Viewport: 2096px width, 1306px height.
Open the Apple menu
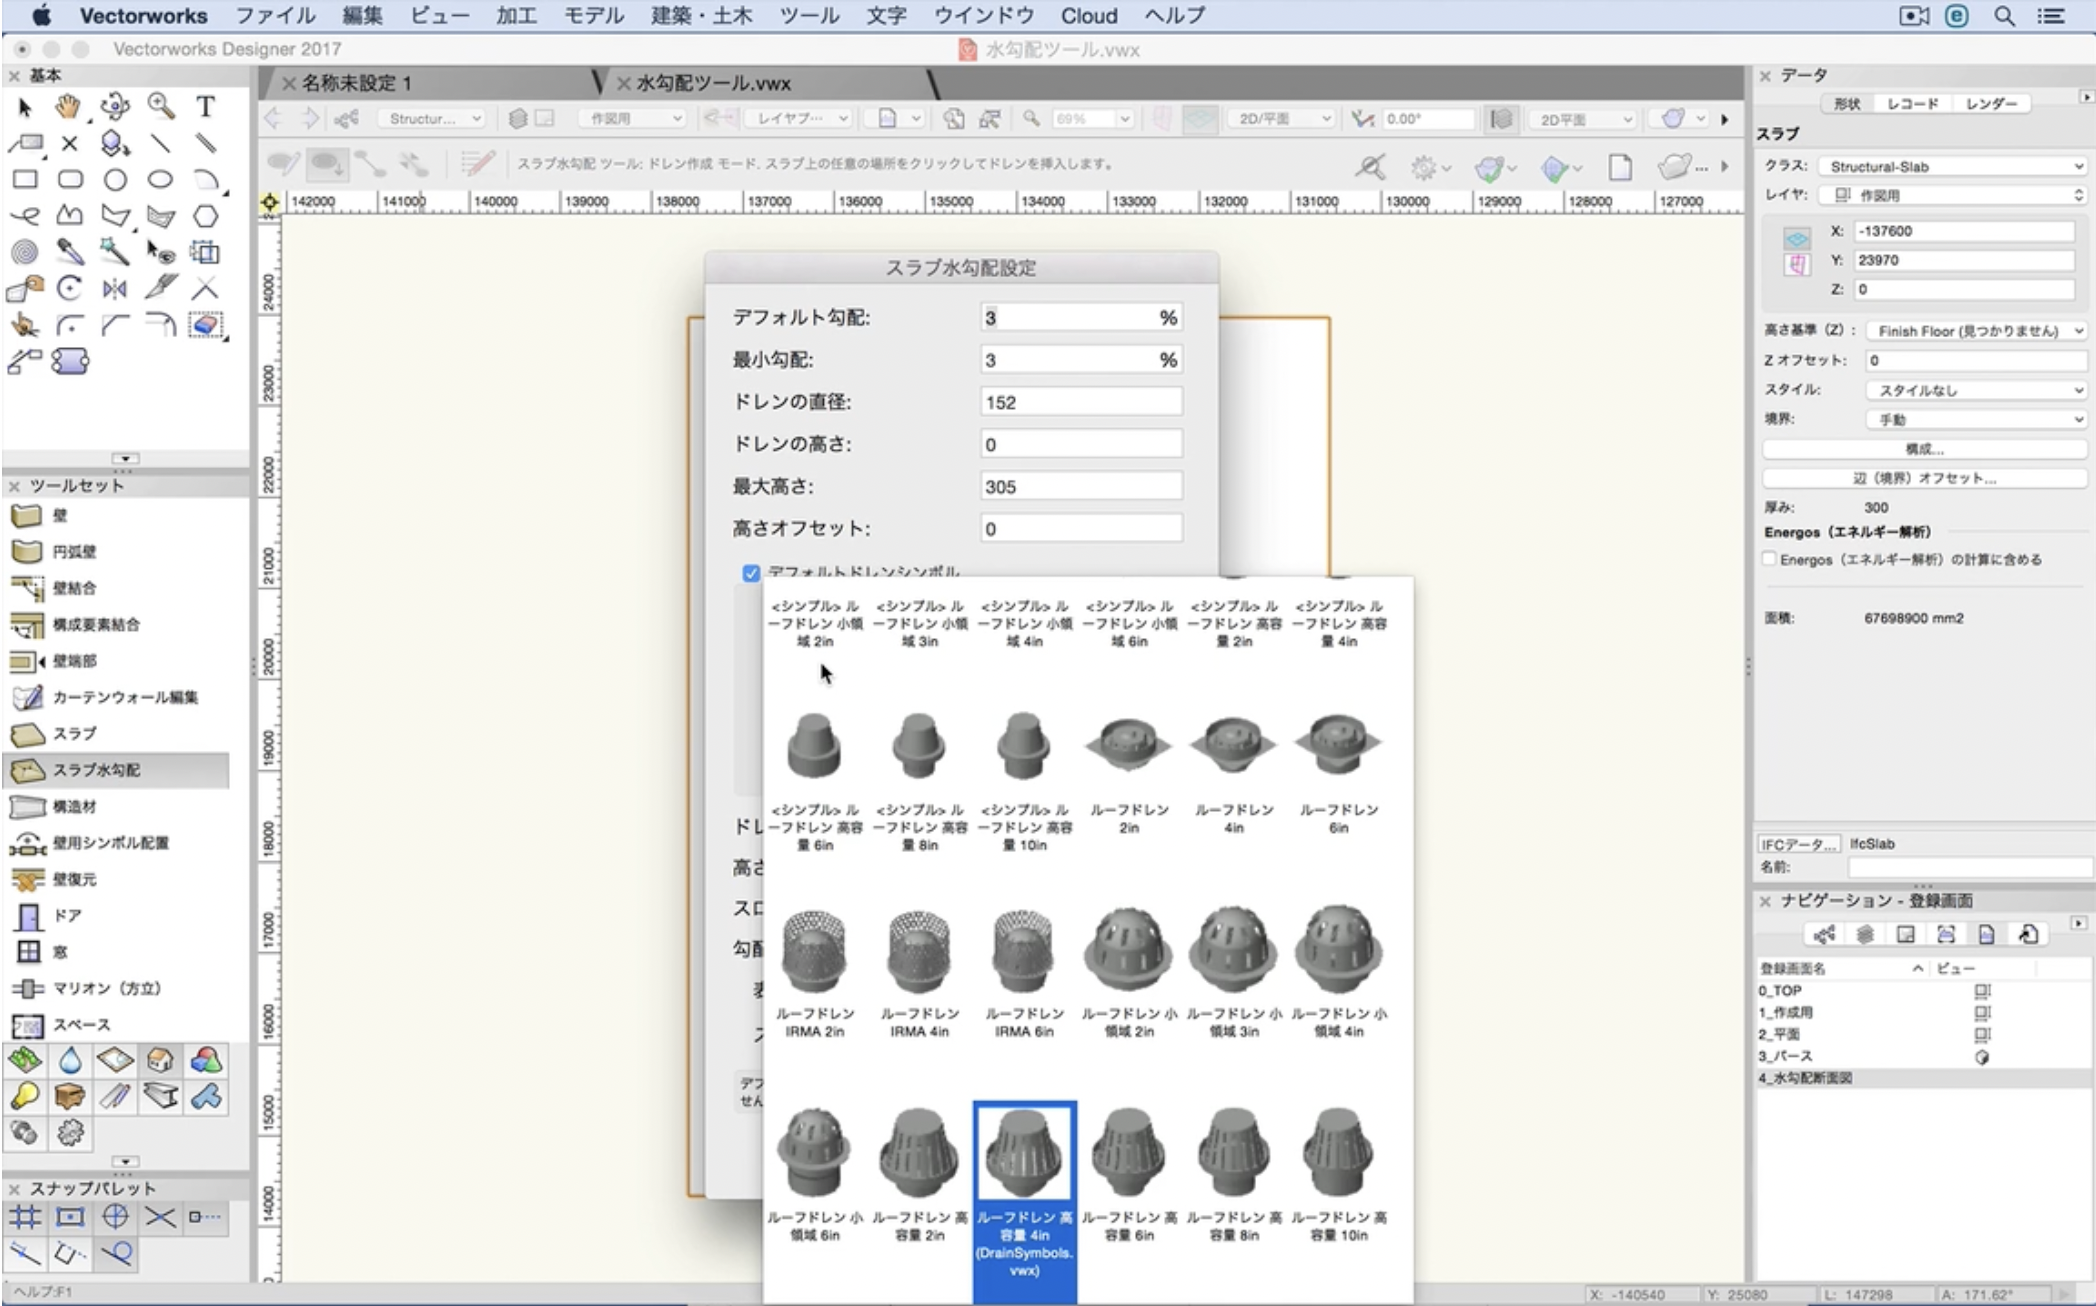pyautogui.click(x=41, y=16)
